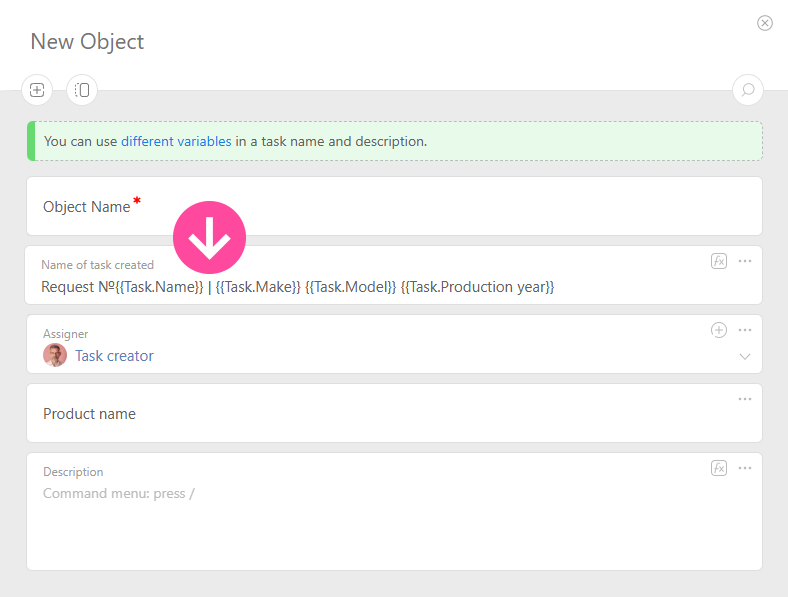Image resolution: width=788 pixels, height=597 pixels.
Task: Click the add block plus icon
Action: coord(37,91)
